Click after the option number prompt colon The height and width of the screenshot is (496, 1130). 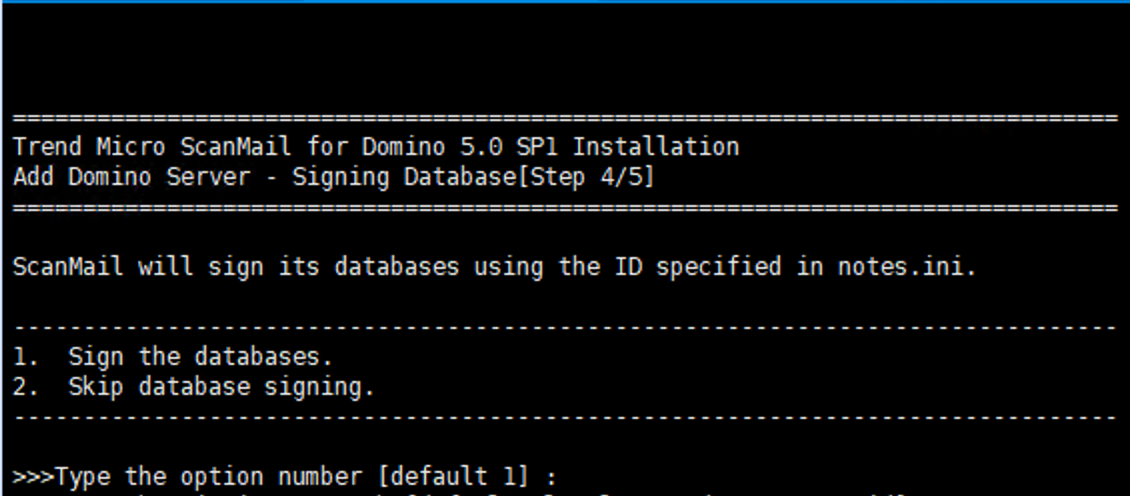coord(560,476)
